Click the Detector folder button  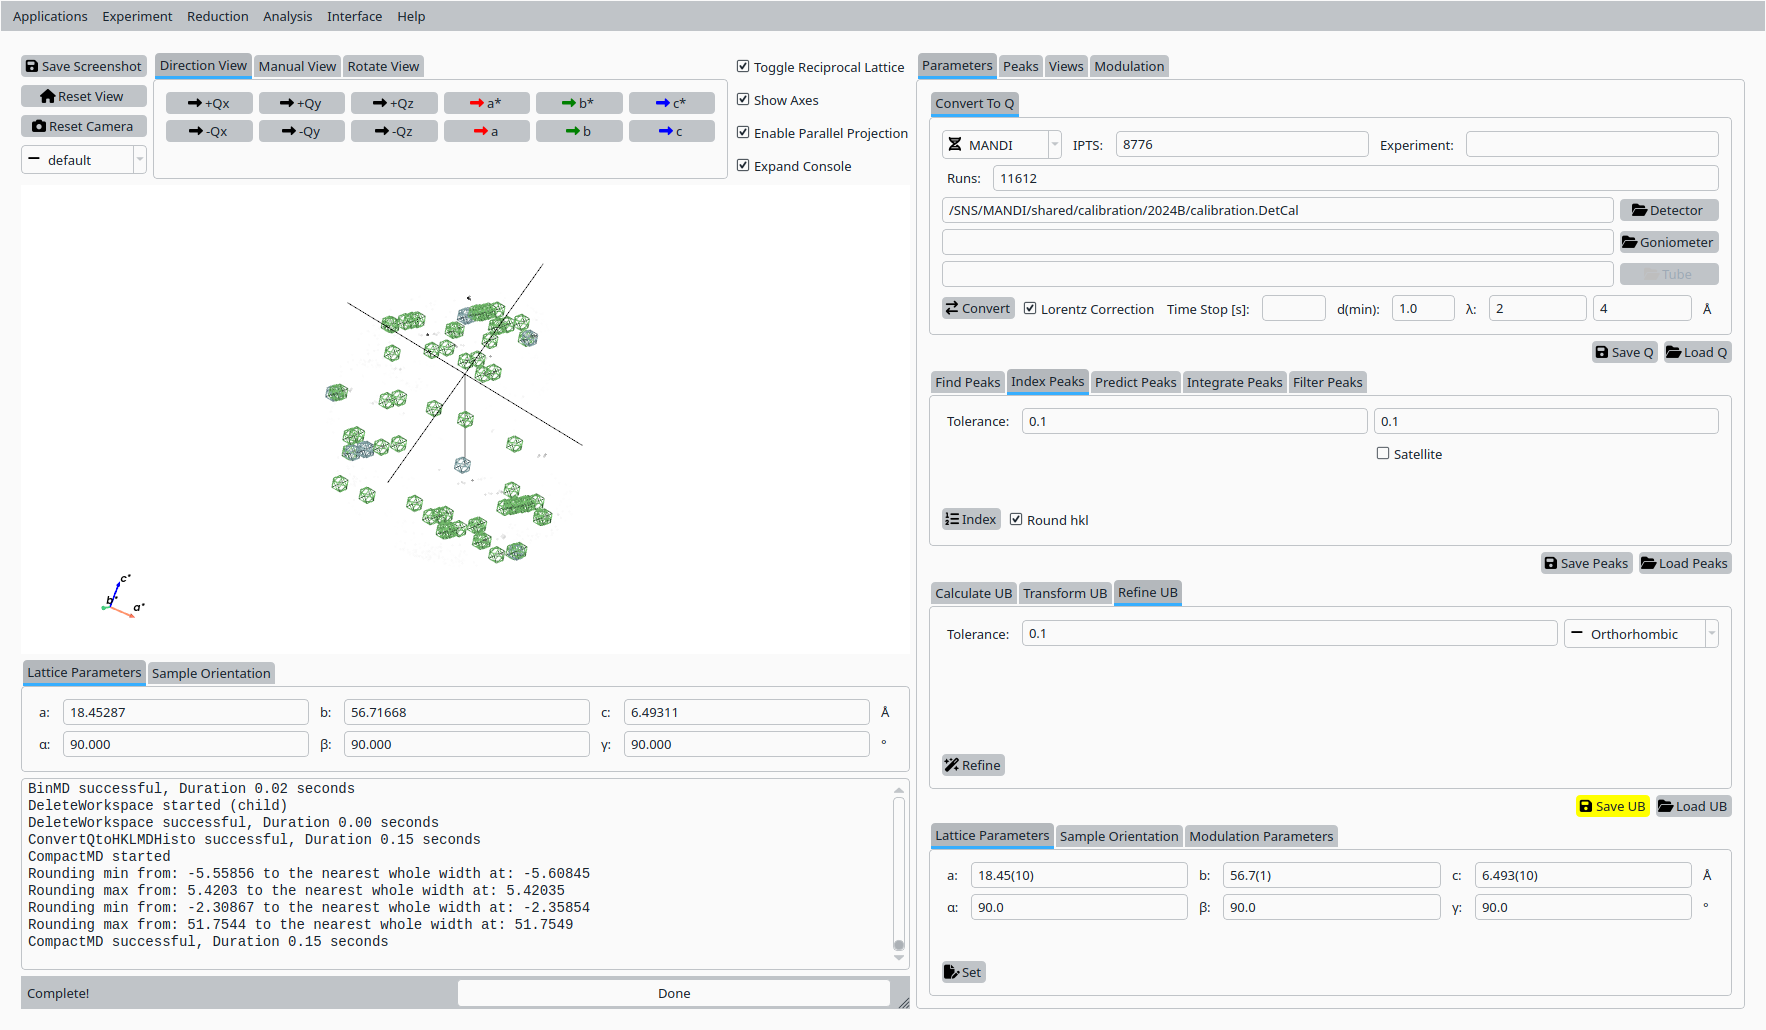[1668, 210]
